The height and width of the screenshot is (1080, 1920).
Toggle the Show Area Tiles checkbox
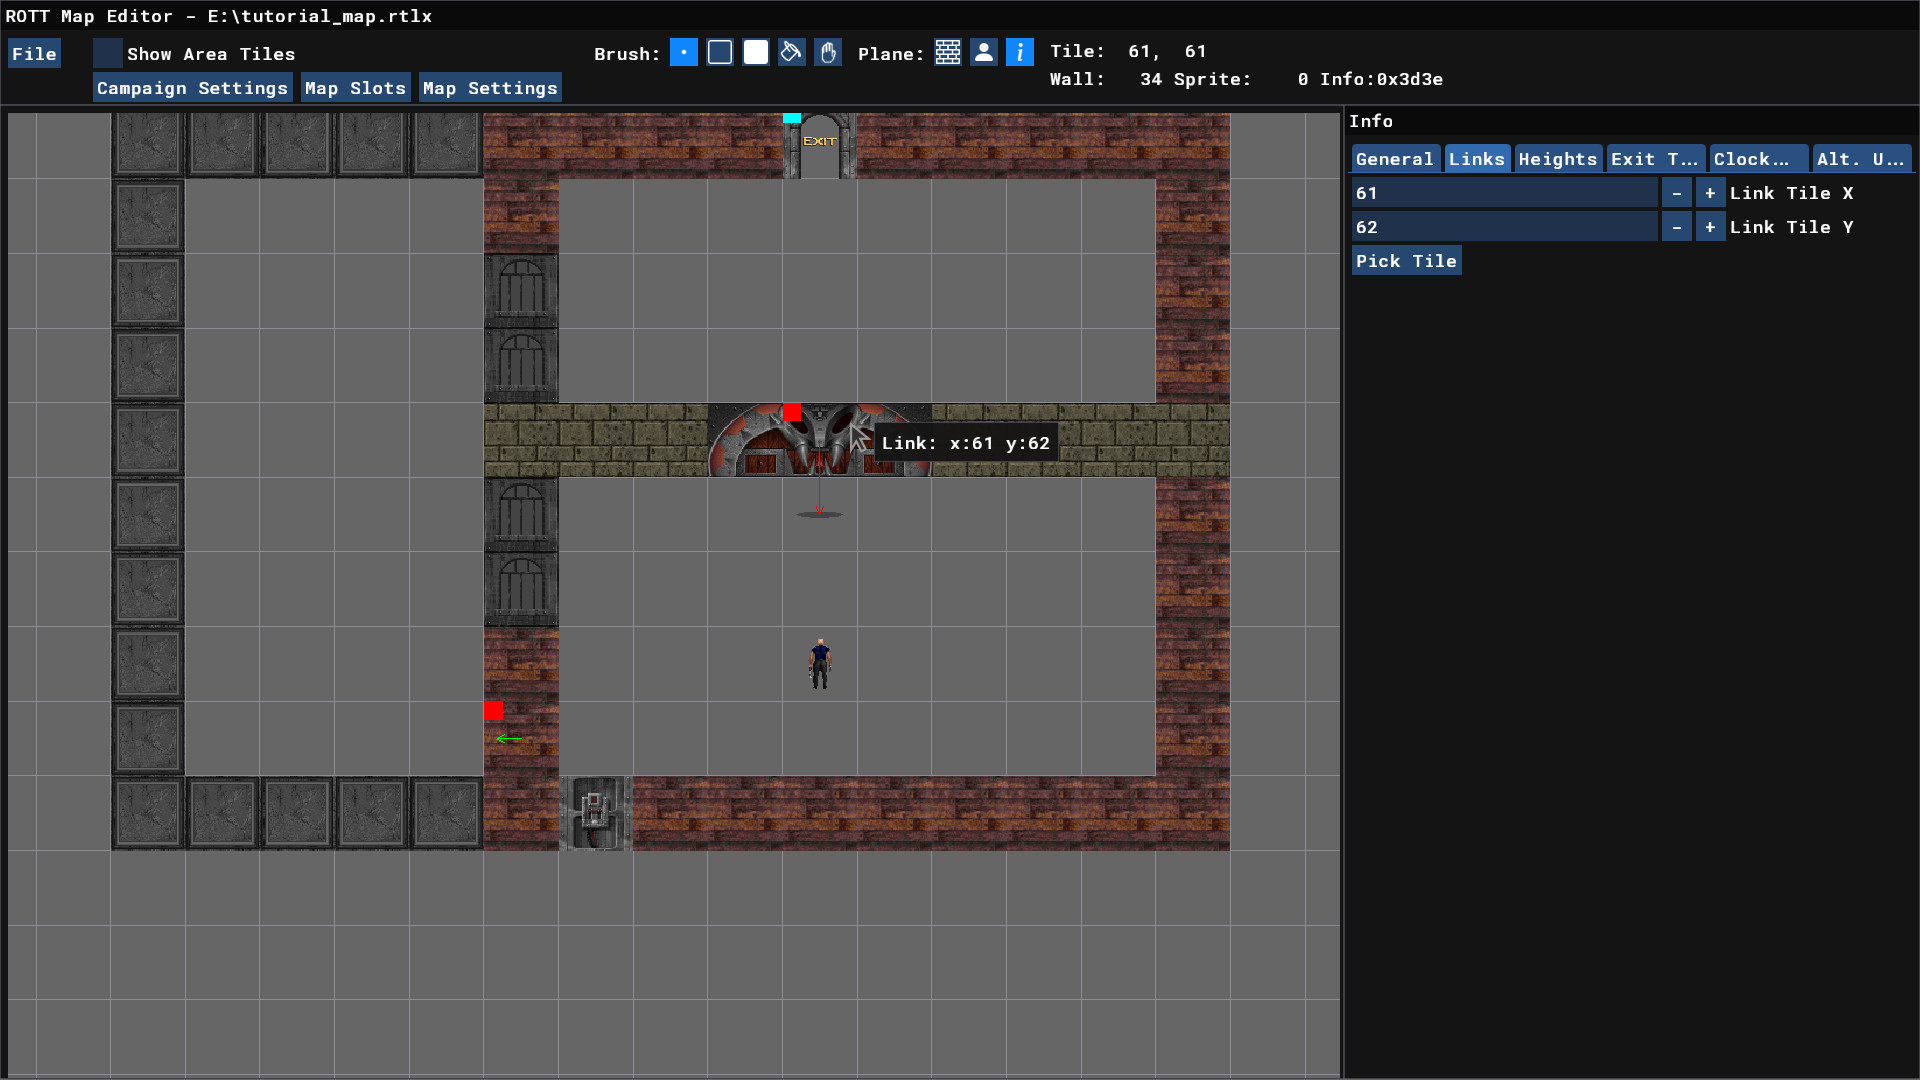[x=108, y=53]
